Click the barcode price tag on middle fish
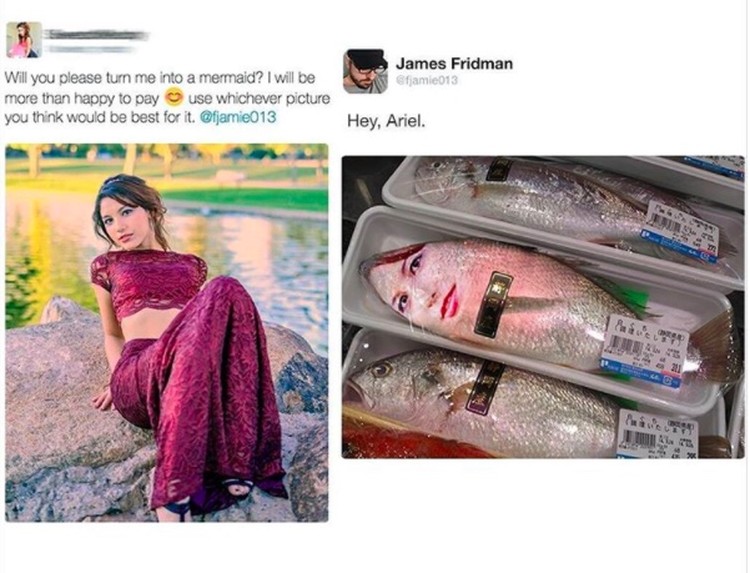This screenshot has width=750, height=573. click(643, 352)
